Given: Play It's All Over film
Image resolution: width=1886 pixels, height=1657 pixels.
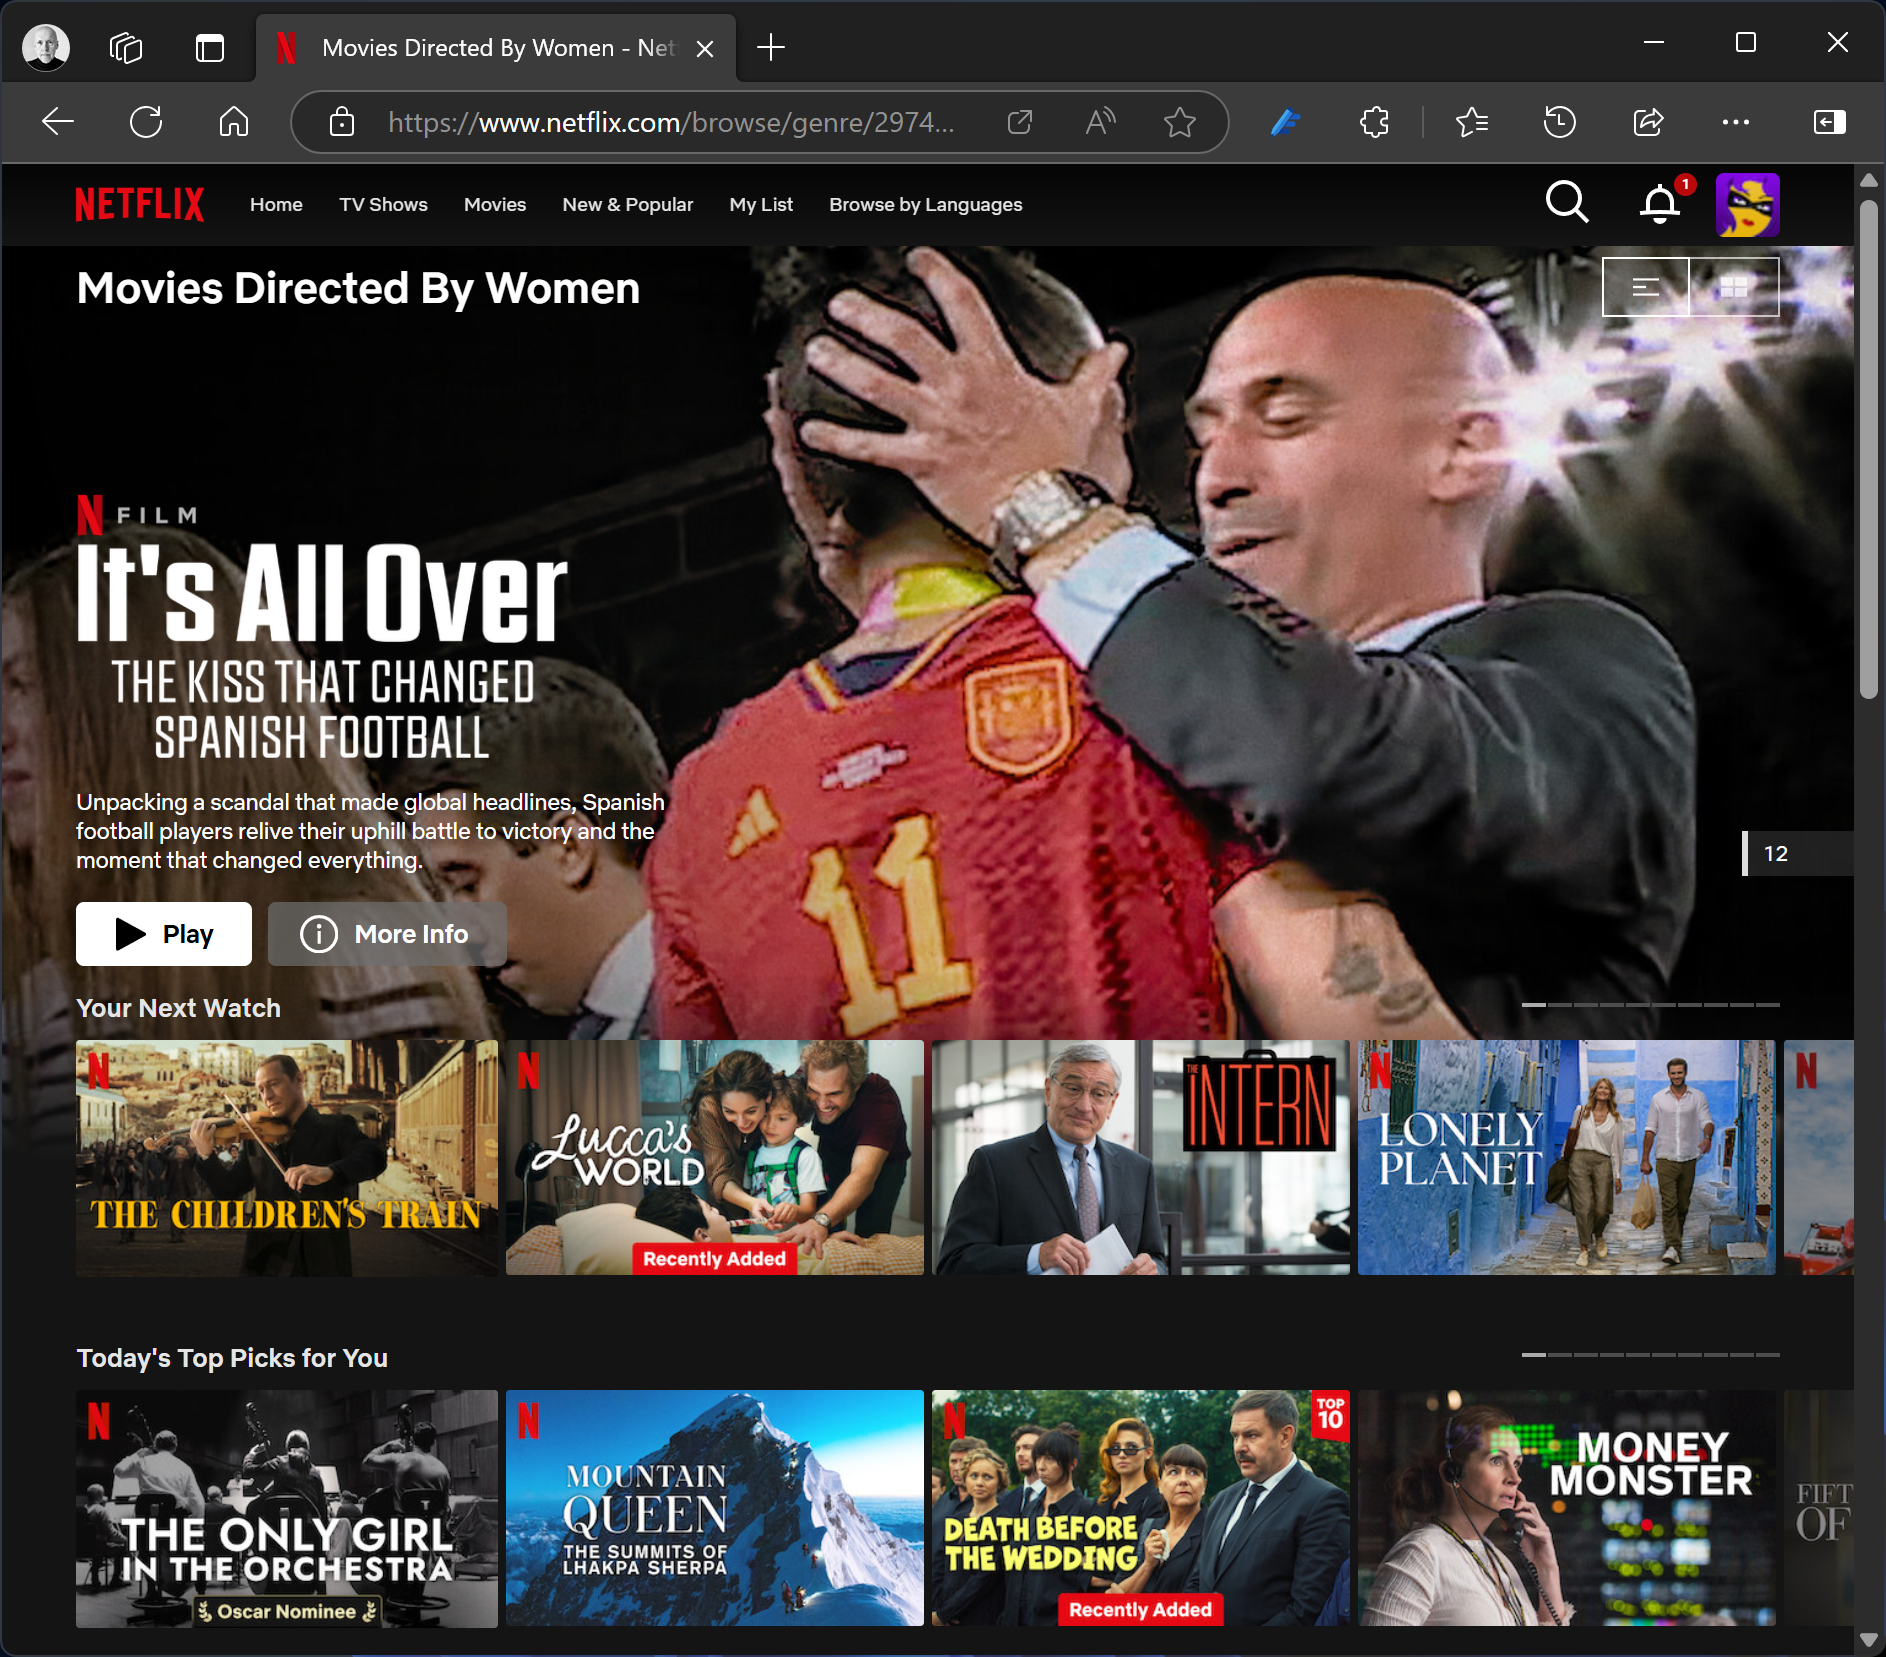Looking at the screenshot, I should (x=164, y=934).
